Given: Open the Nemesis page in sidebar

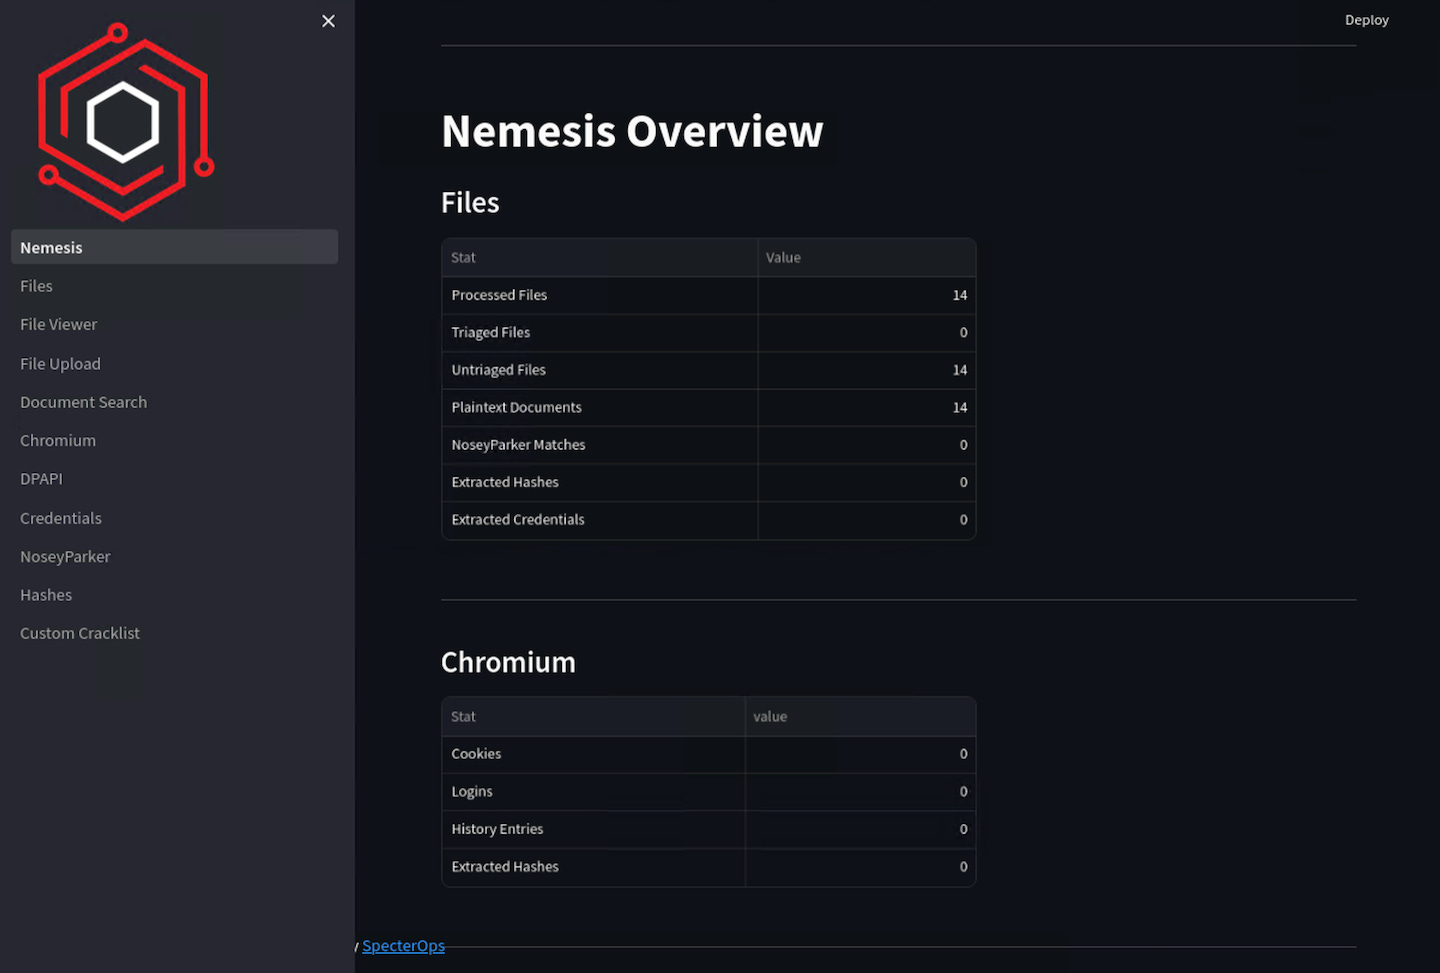Looking at the screenshot, I should [x=174, y=247].
